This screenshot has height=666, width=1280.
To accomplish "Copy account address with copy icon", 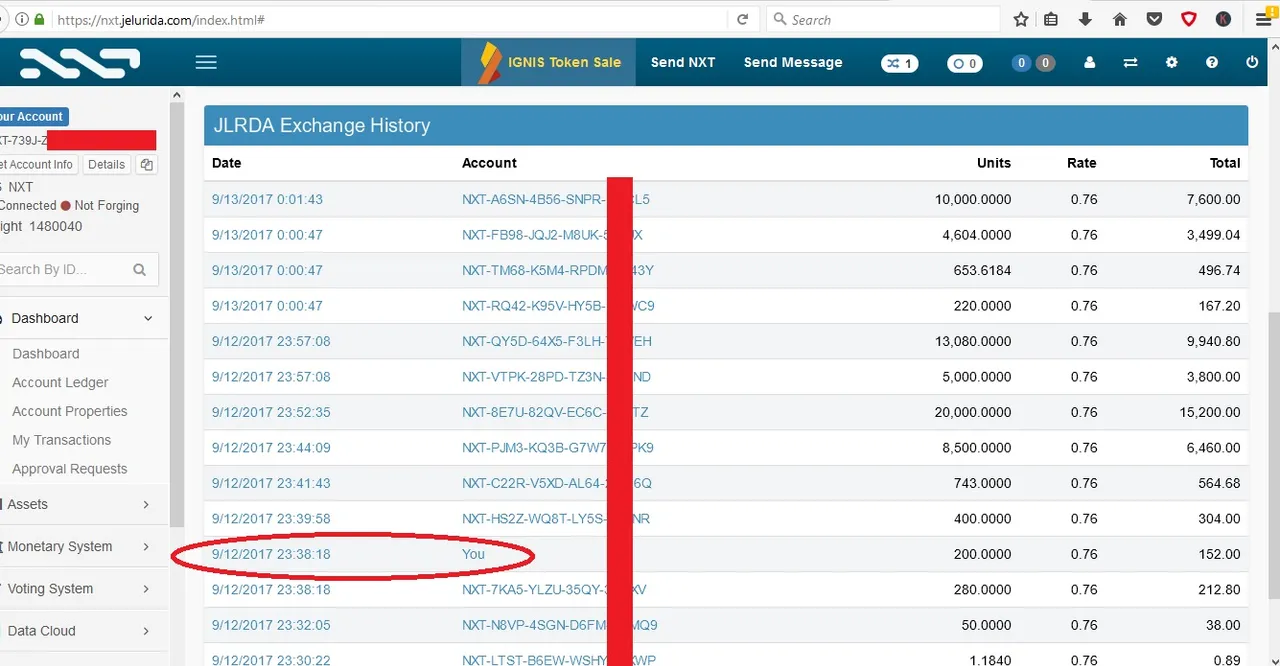I will click(x=146, y=165).
